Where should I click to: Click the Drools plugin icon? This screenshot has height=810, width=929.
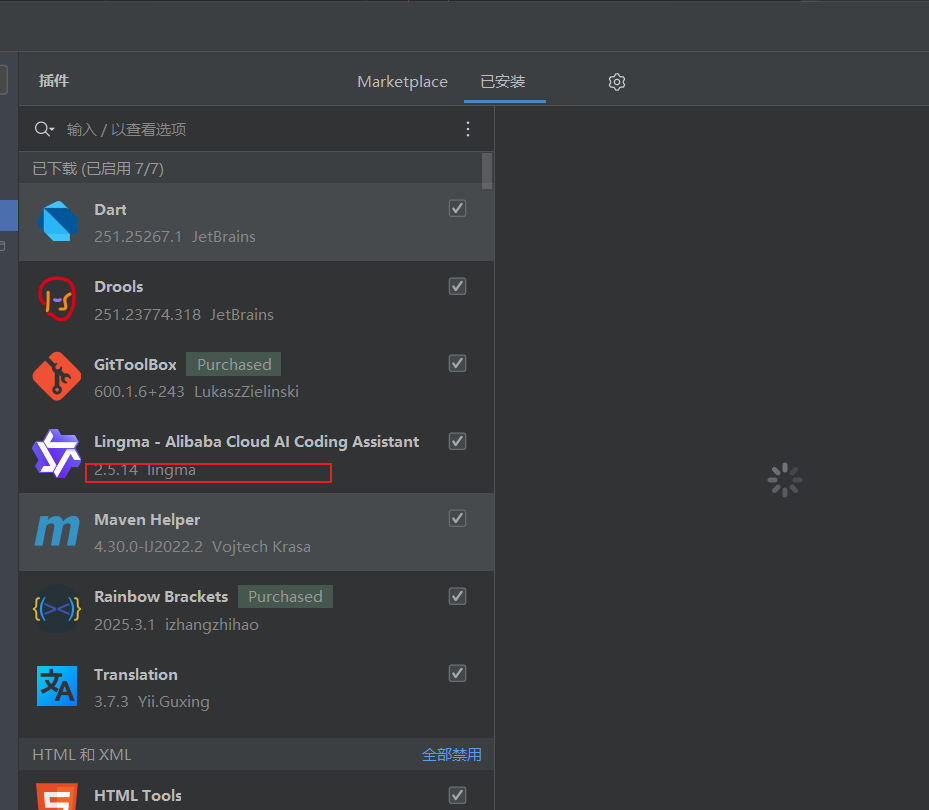[x=57, y=299]
